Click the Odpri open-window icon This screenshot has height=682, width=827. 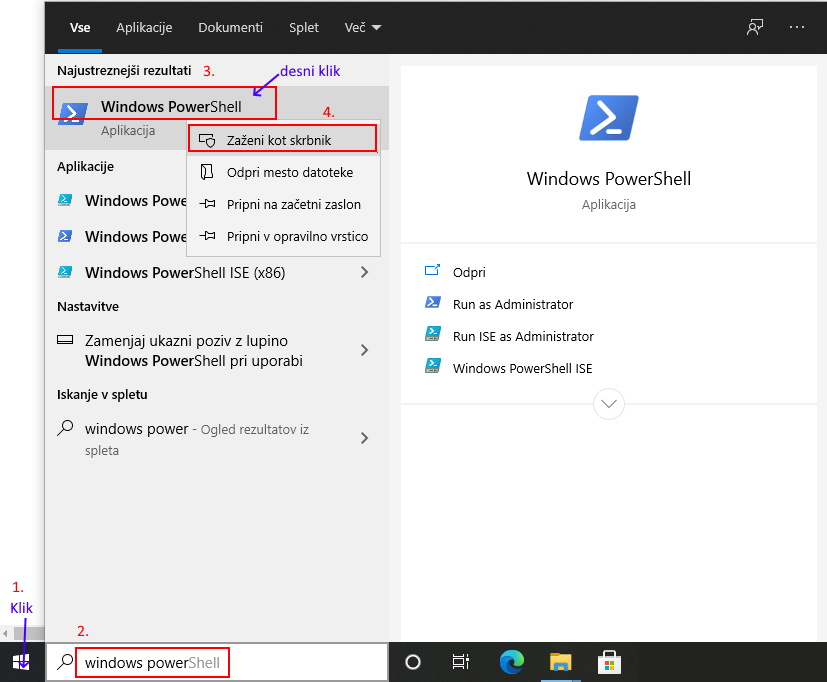pyautogui.click(x=432, y=271)
